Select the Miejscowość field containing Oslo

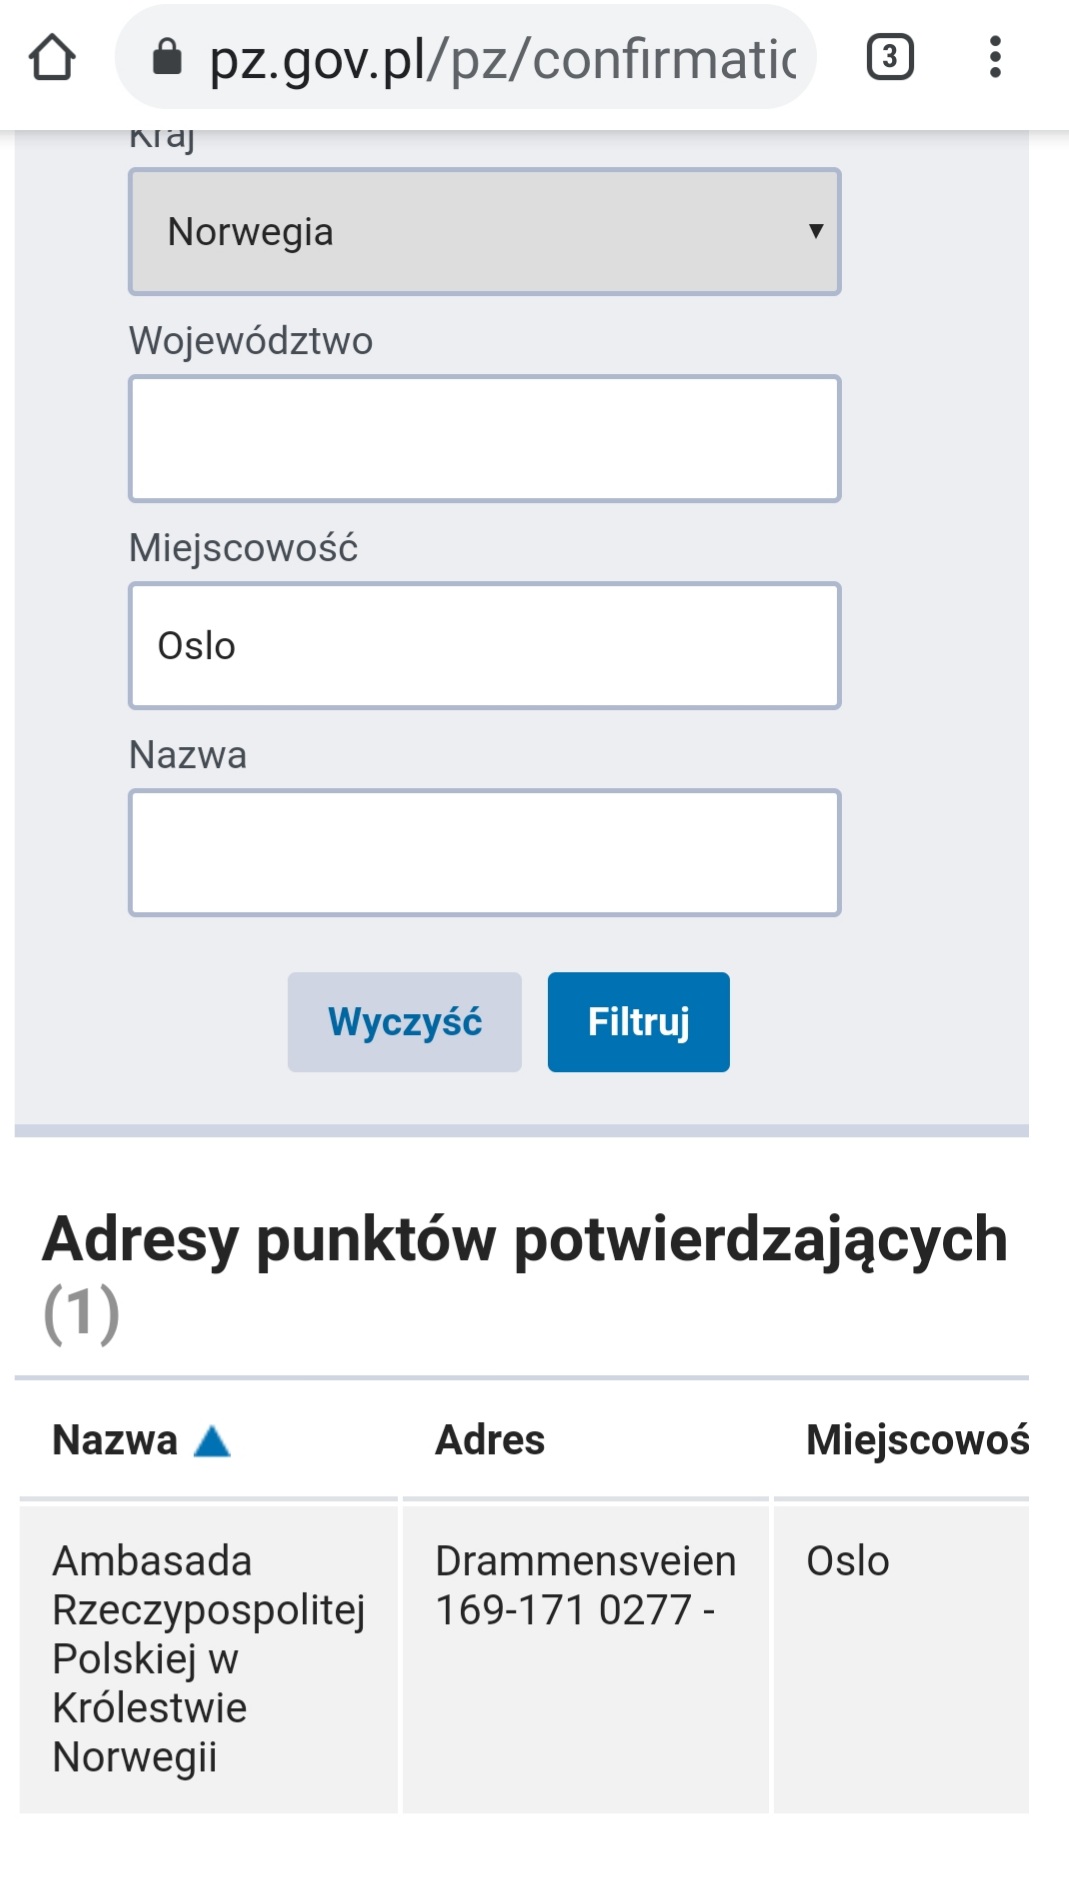(484, 644)
